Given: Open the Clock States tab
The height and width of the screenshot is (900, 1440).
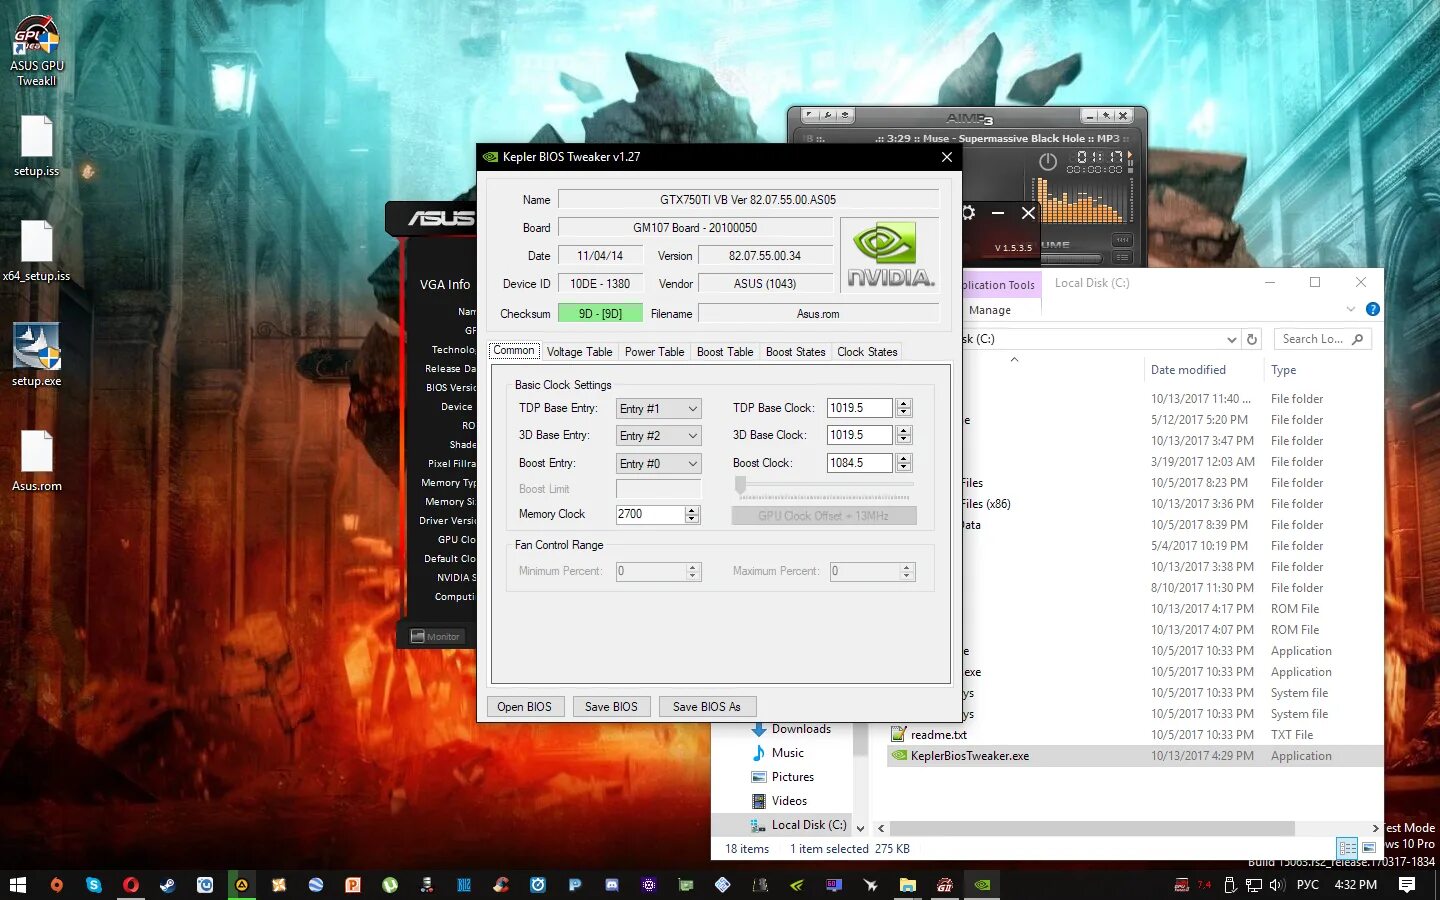Looking at the screenshot, I should click(867, 352).
